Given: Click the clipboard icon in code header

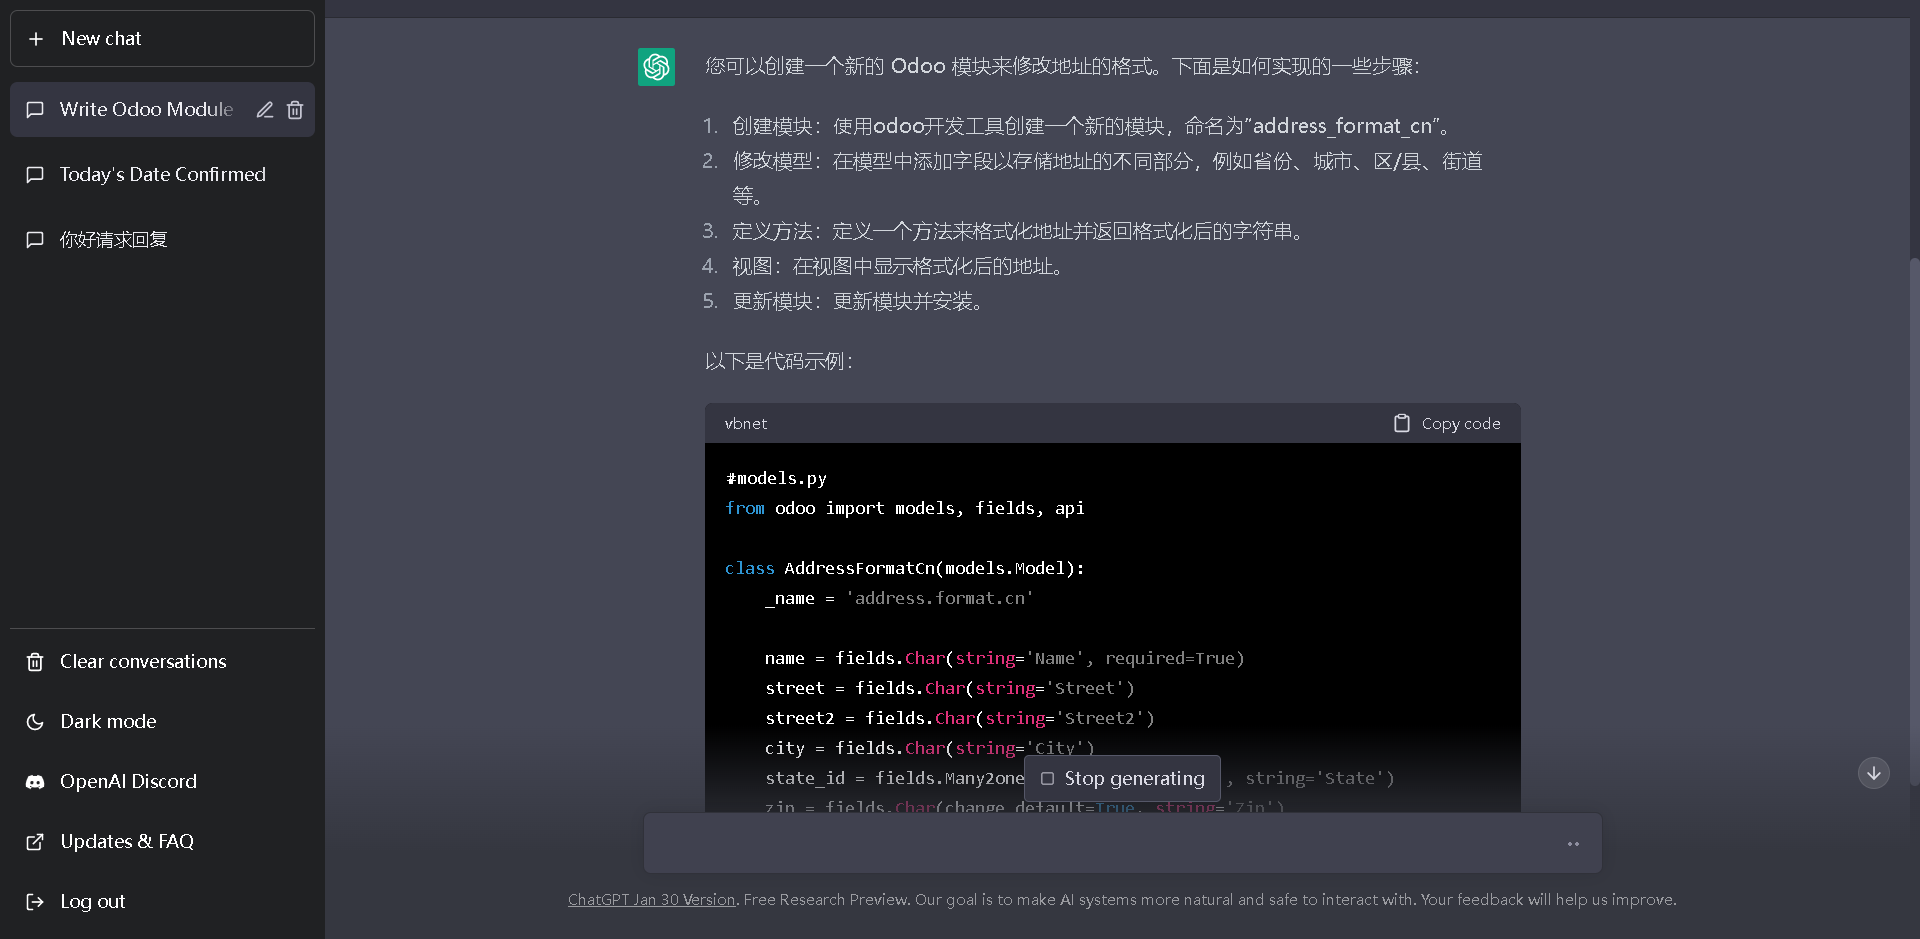Looking at the screenshot, I should tap(1402, 424).
